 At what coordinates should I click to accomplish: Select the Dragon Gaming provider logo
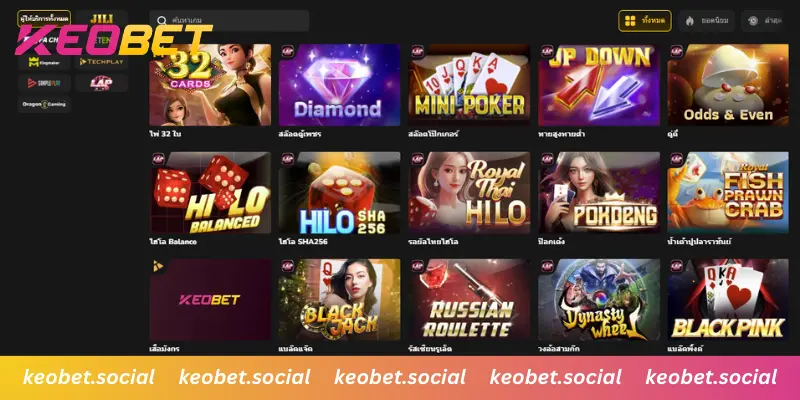44,104
